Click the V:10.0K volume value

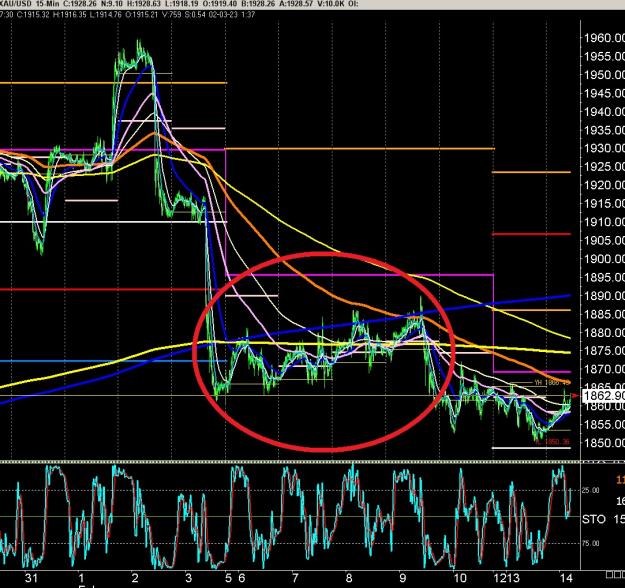331,4
